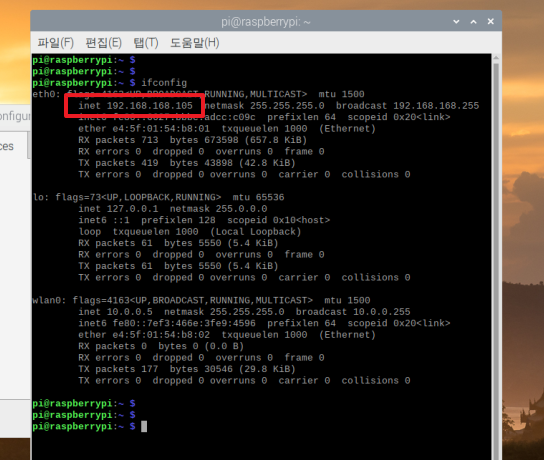
Task: Click the ifconfig command text
Action: click(x=164, y=83)
